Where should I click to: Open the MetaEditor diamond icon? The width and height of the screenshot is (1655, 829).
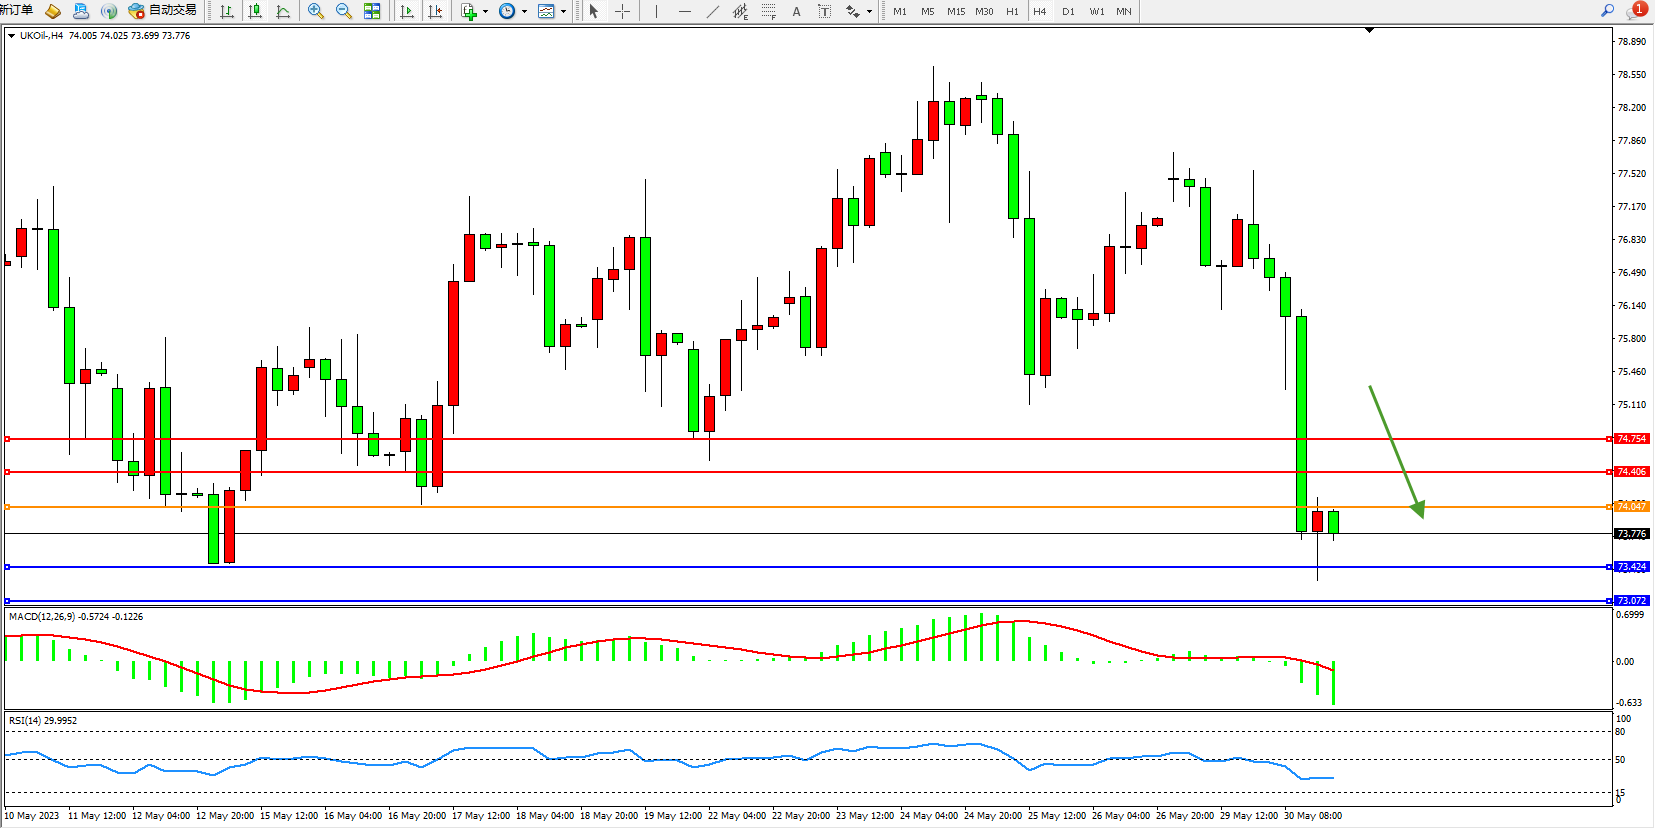click(x=53, y=11)
